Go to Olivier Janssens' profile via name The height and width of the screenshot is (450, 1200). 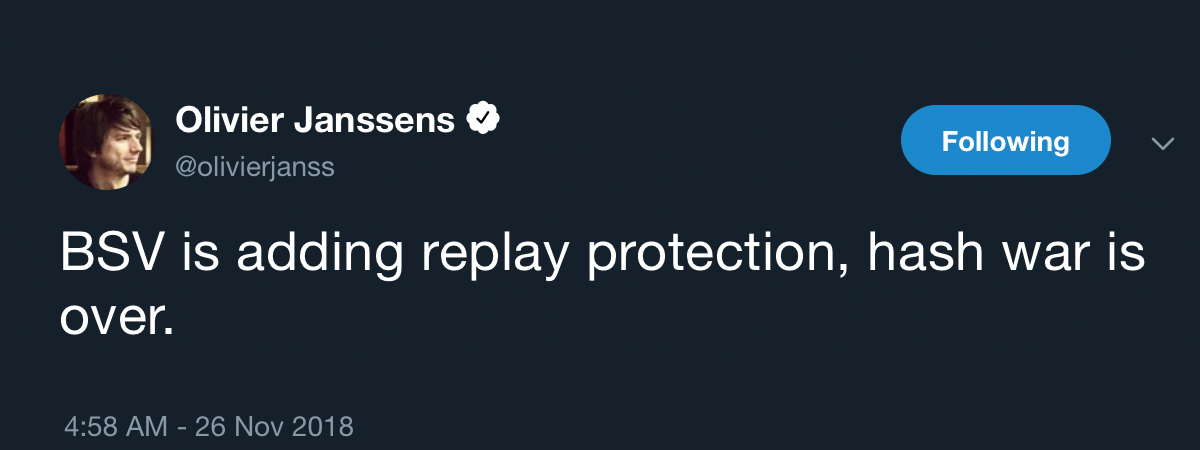[316, 121]
